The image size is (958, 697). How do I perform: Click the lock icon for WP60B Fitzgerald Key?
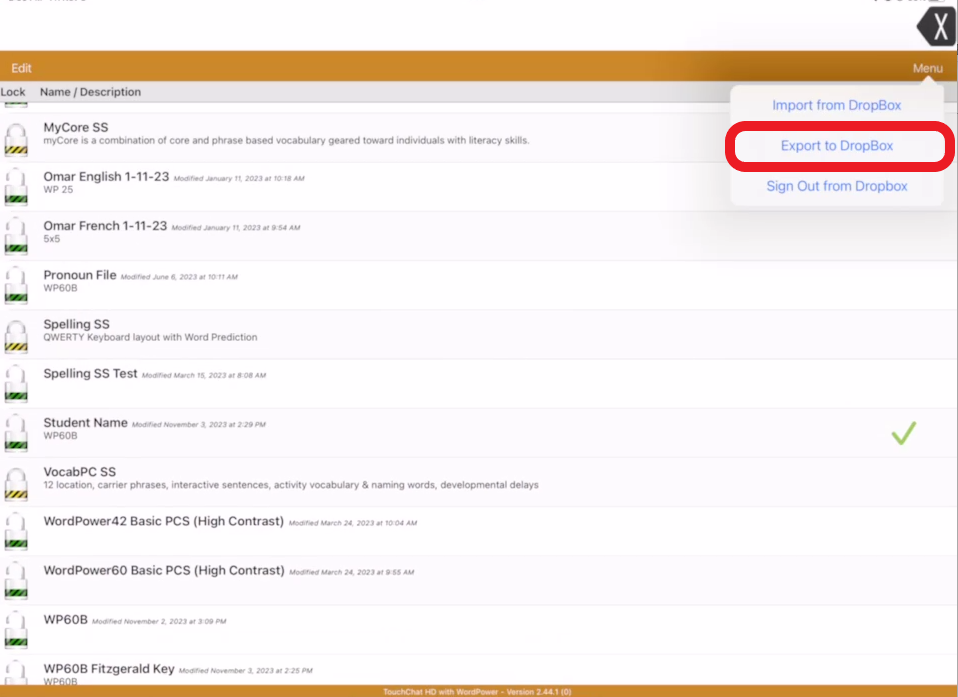pyautogui.click(x=16, y=673)
